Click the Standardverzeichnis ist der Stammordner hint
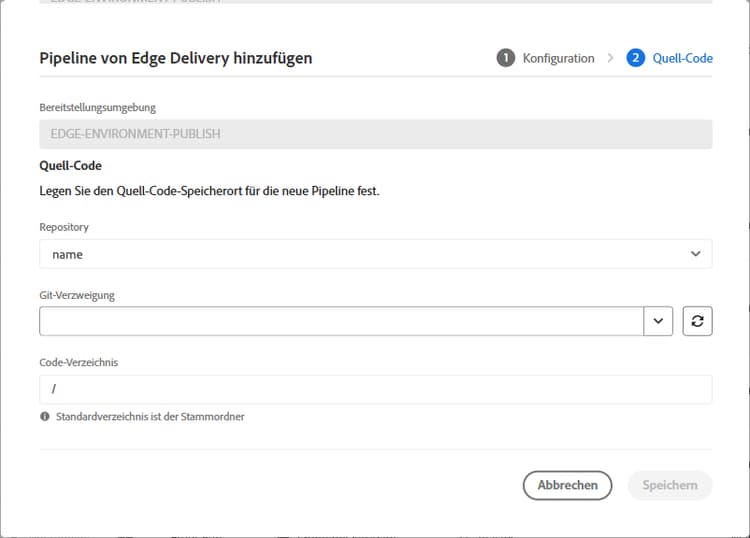750x538 pixels. click(150, 417)
